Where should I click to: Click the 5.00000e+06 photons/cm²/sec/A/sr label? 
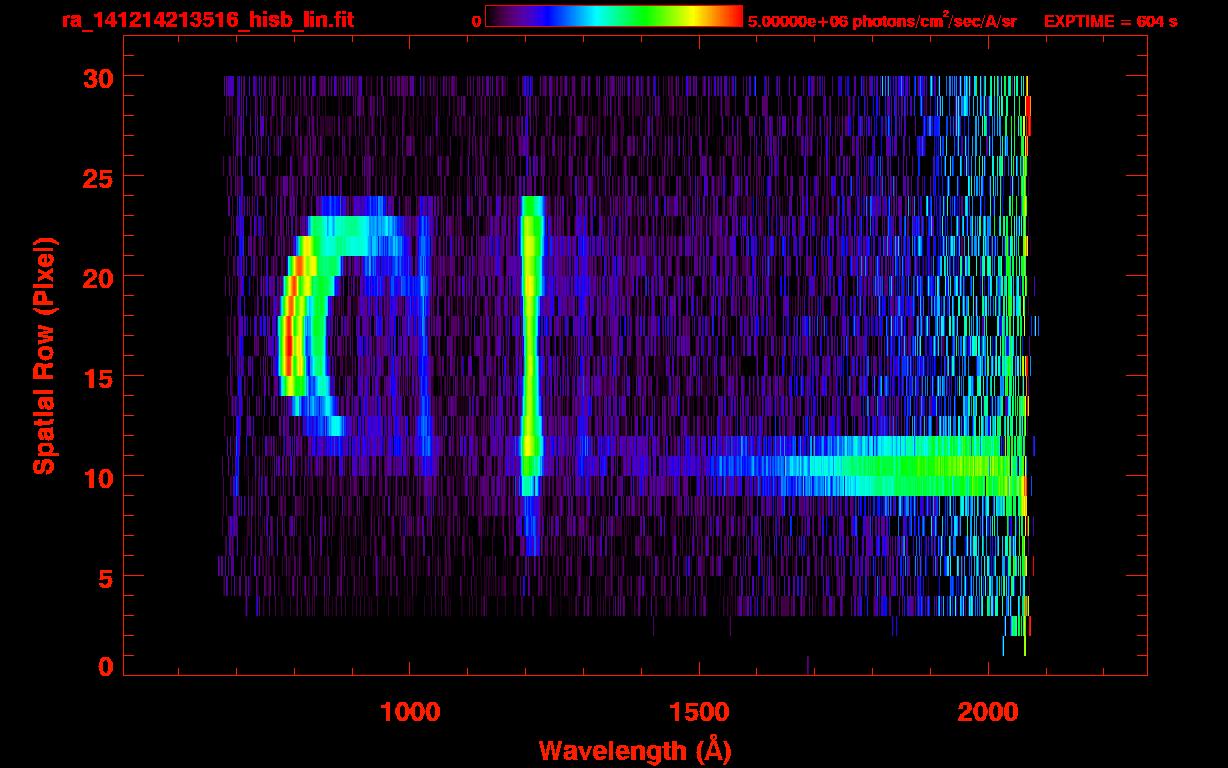coord(882,20)
